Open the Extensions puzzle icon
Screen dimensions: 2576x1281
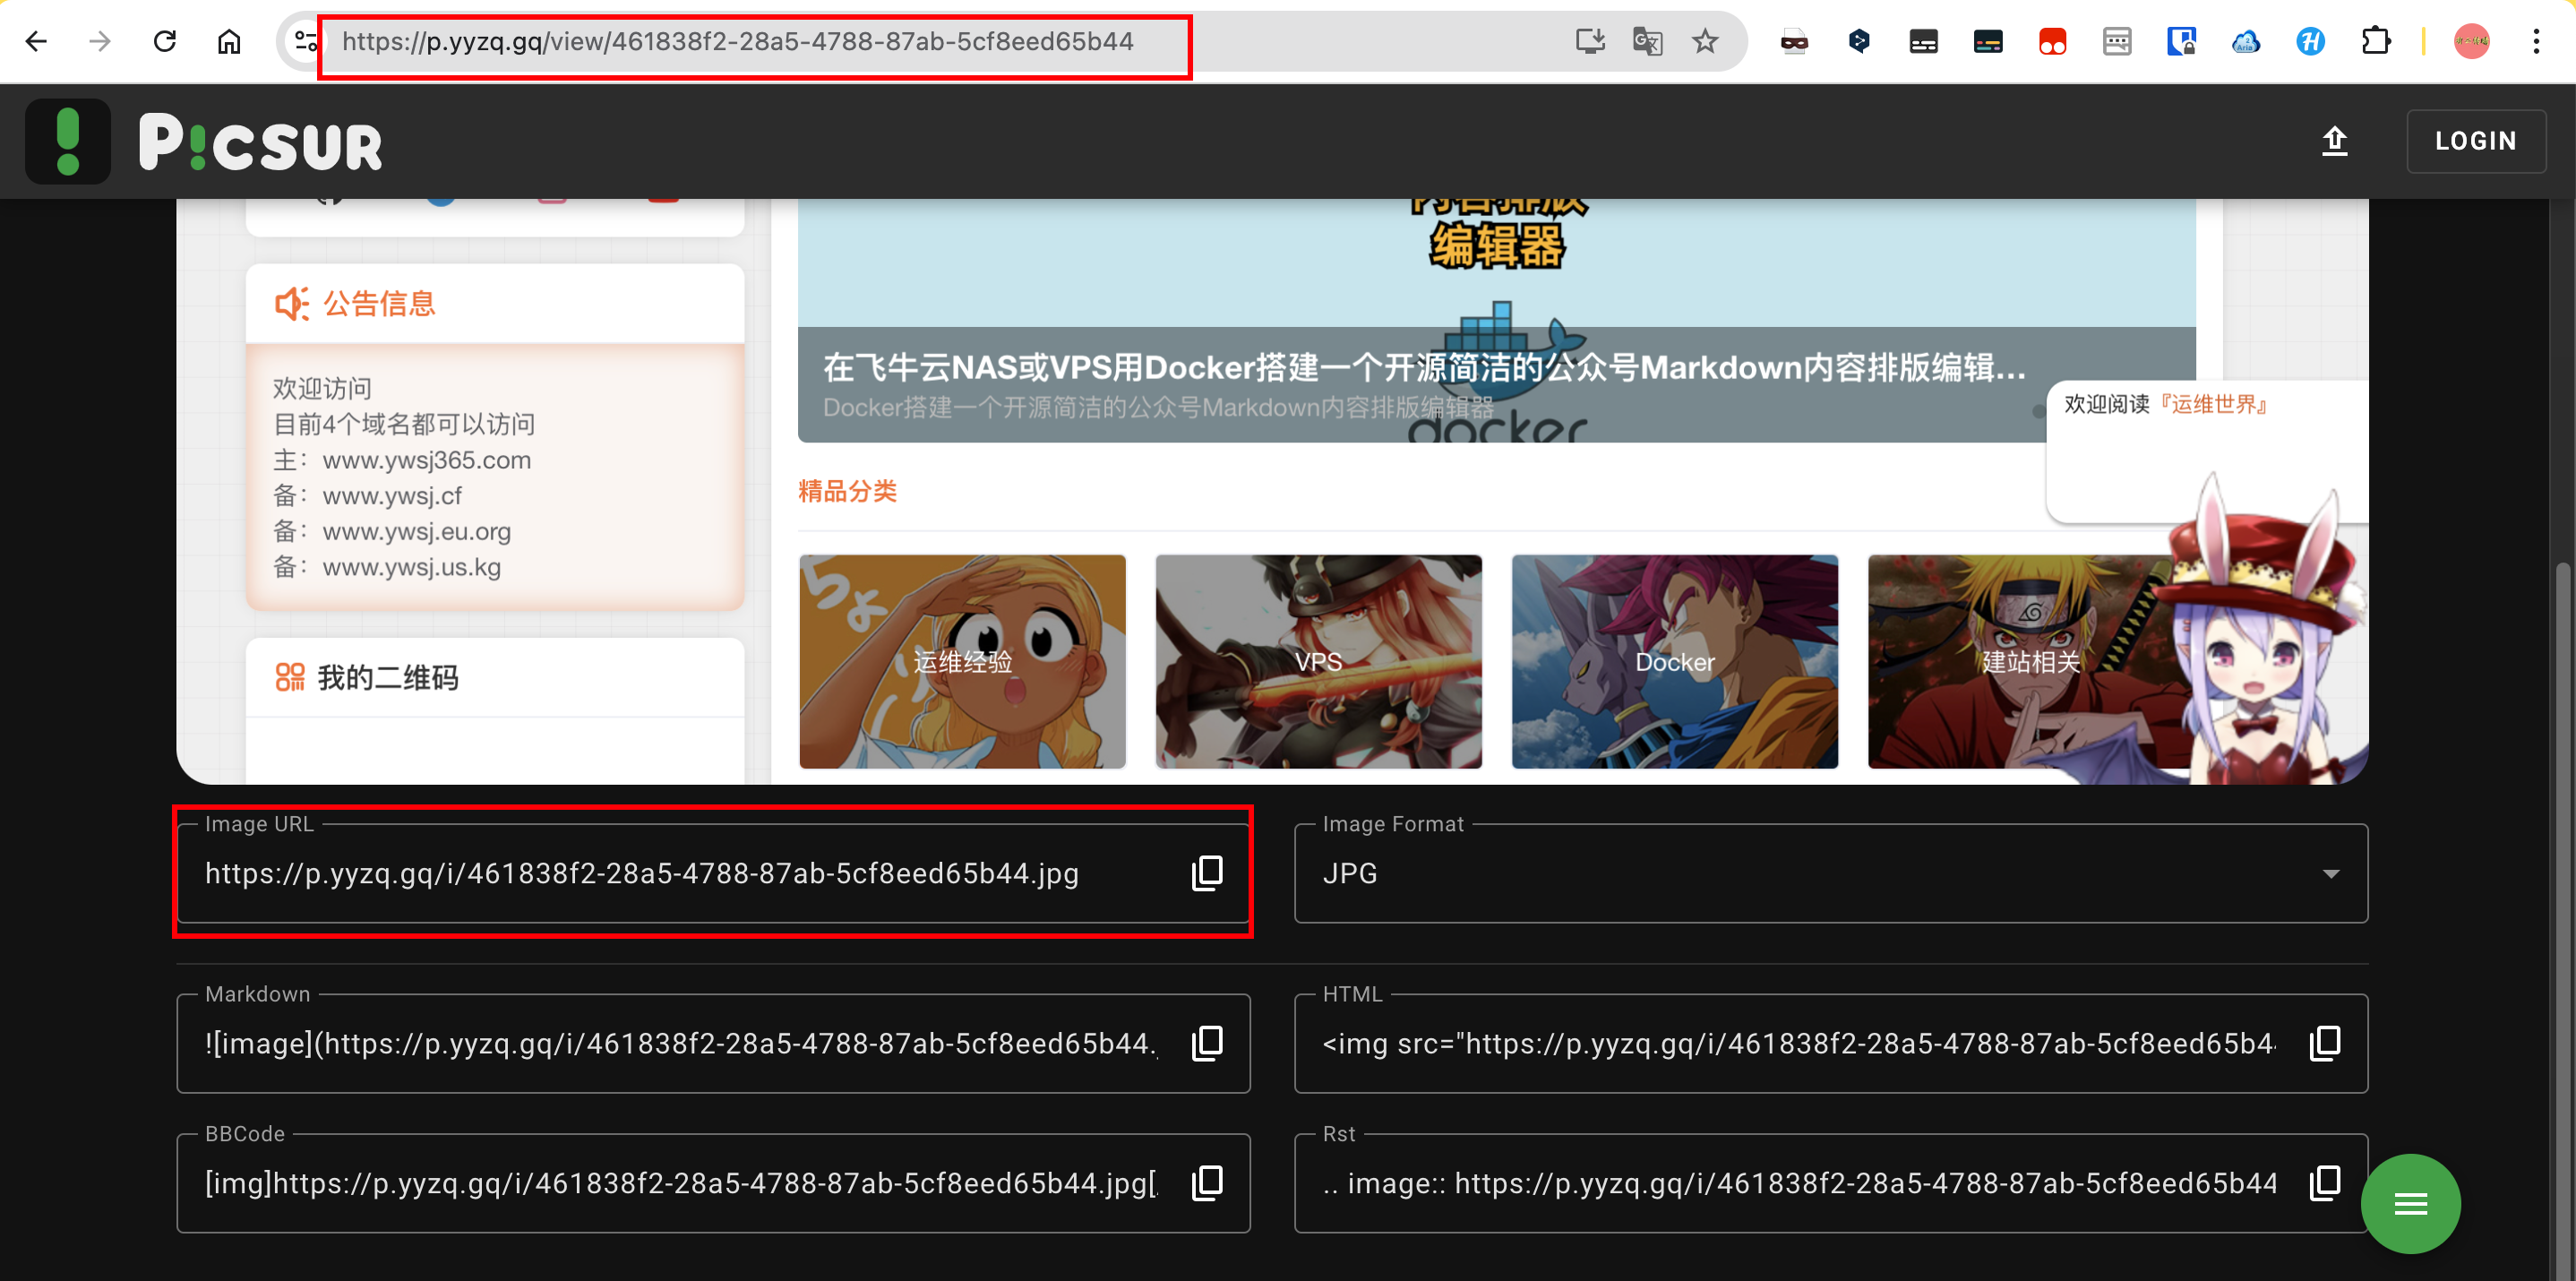[2375, 41]
